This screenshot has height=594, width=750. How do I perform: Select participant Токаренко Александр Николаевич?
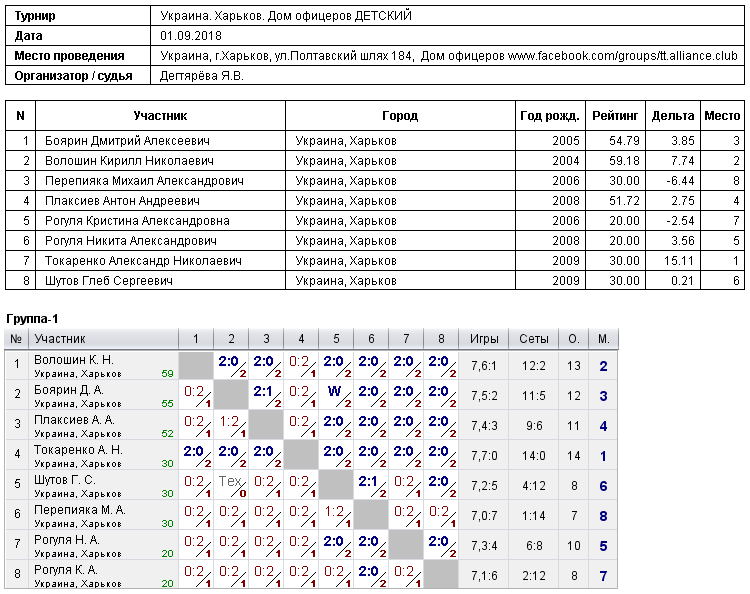pyautogui.click(x=143, y=261)
